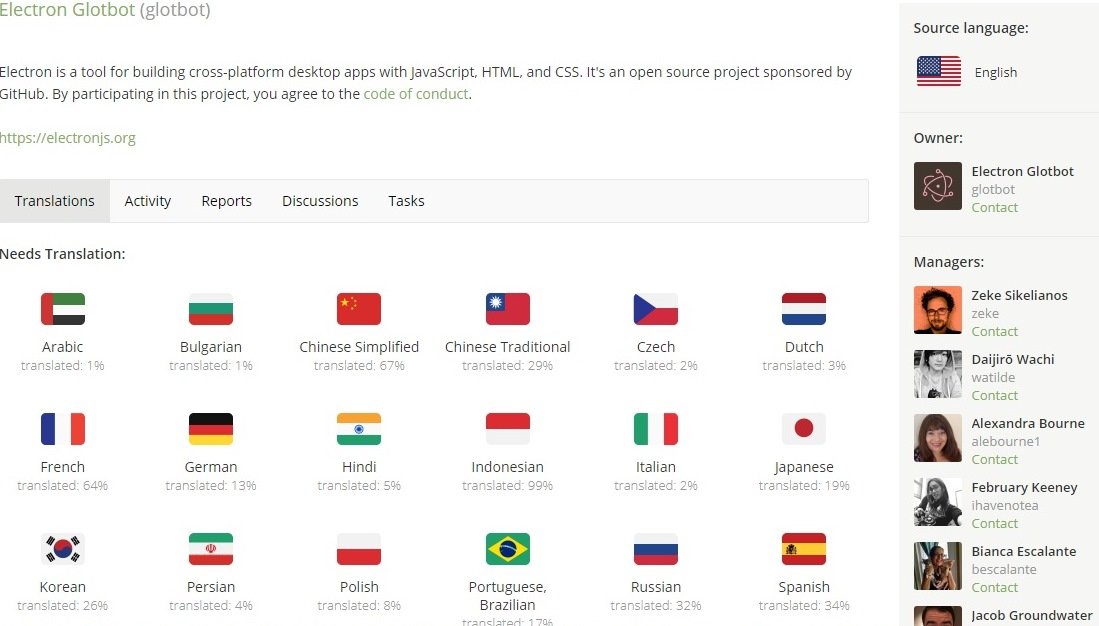
Task: Open Electron Glotbot owner avatar
Action: 938,186
